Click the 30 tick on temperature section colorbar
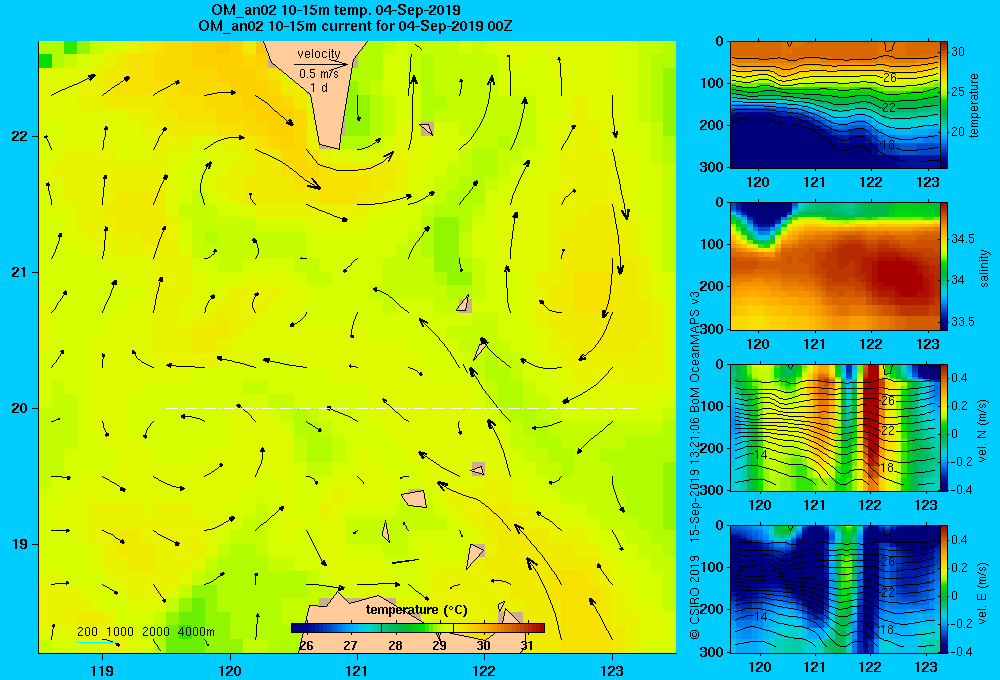Viewport: 1000px width, 680px height. click(958, 52)
